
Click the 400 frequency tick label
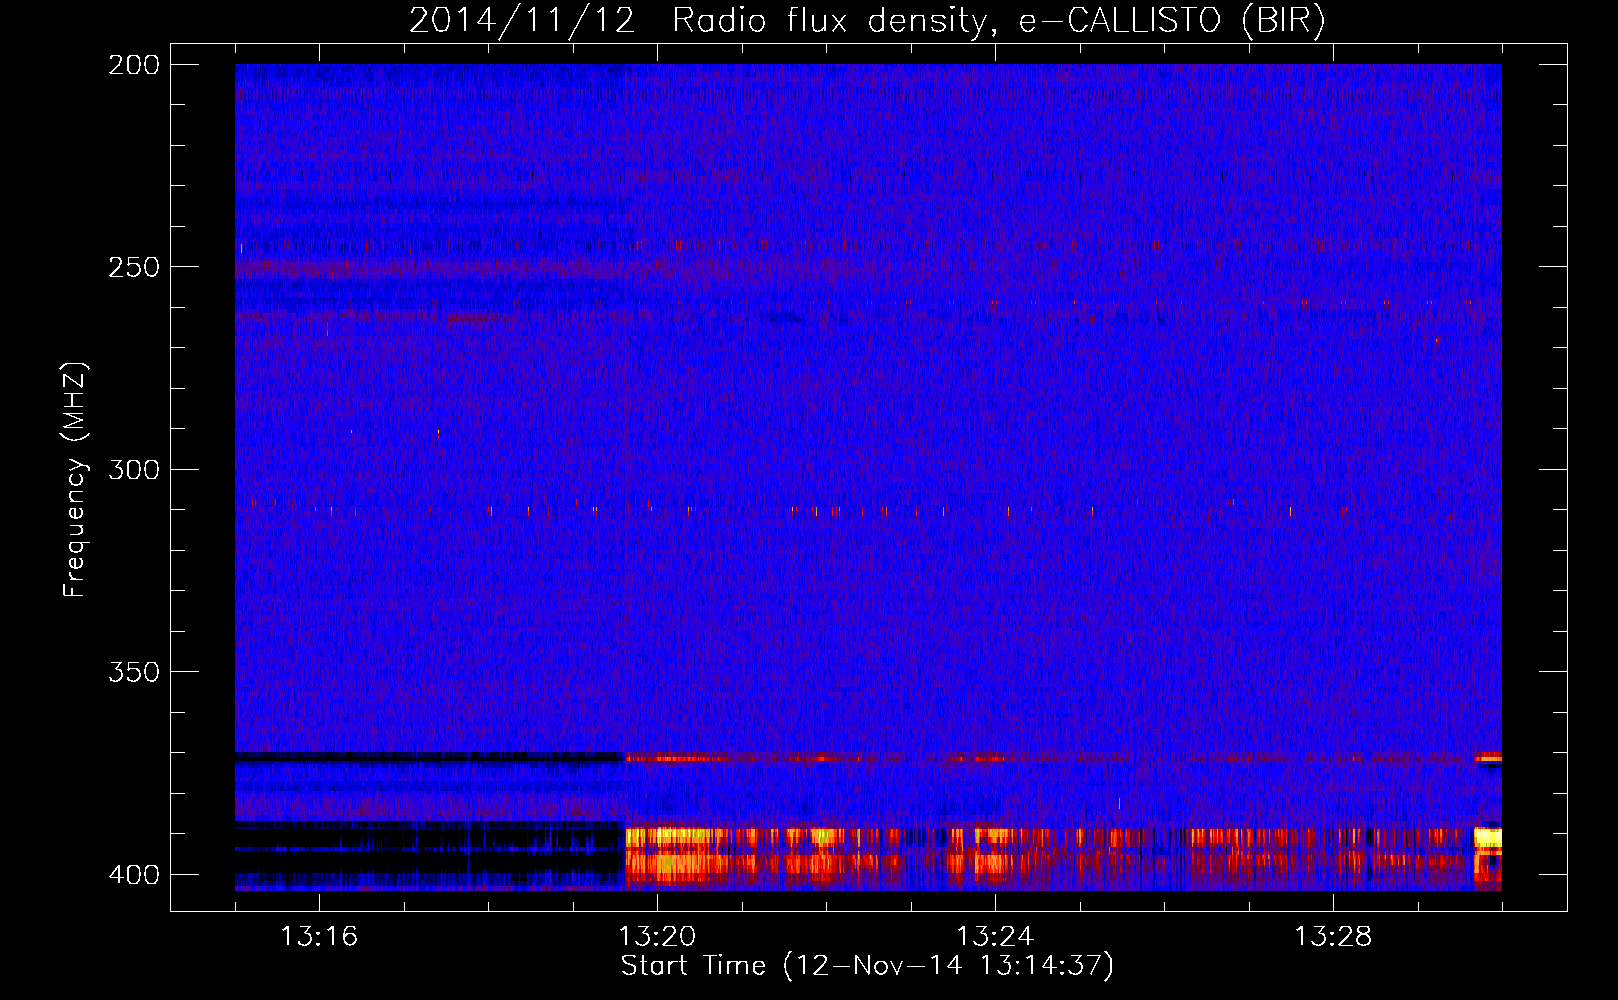click(x=133, y=874)
